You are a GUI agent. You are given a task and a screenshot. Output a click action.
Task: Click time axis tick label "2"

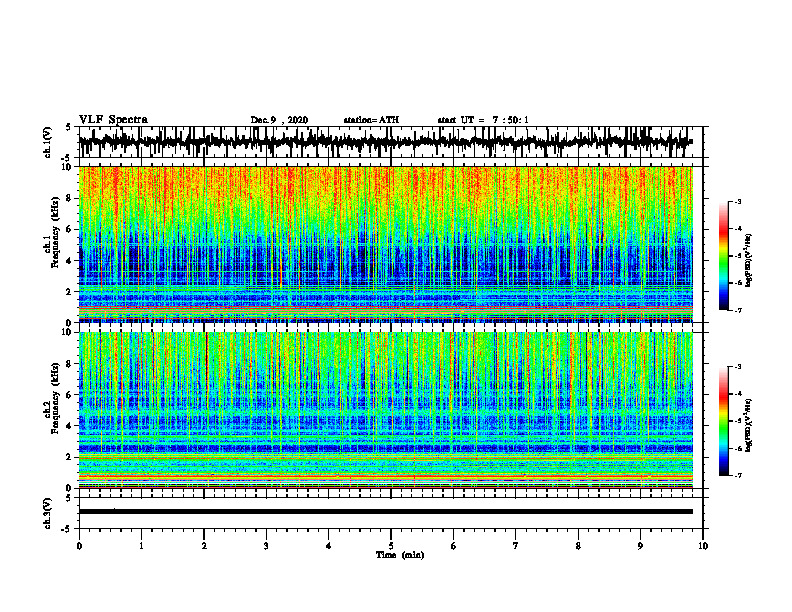pos(204,546)
